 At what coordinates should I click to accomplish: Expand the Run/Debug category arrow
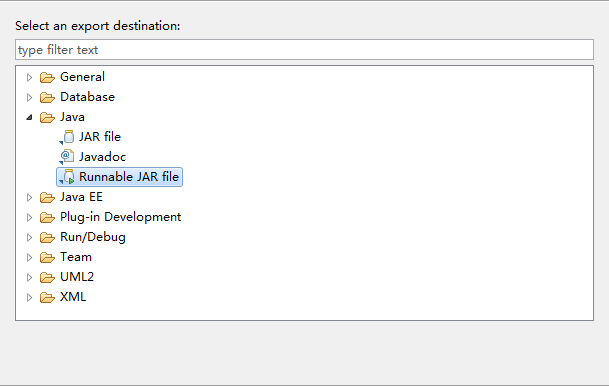[30, 237]
